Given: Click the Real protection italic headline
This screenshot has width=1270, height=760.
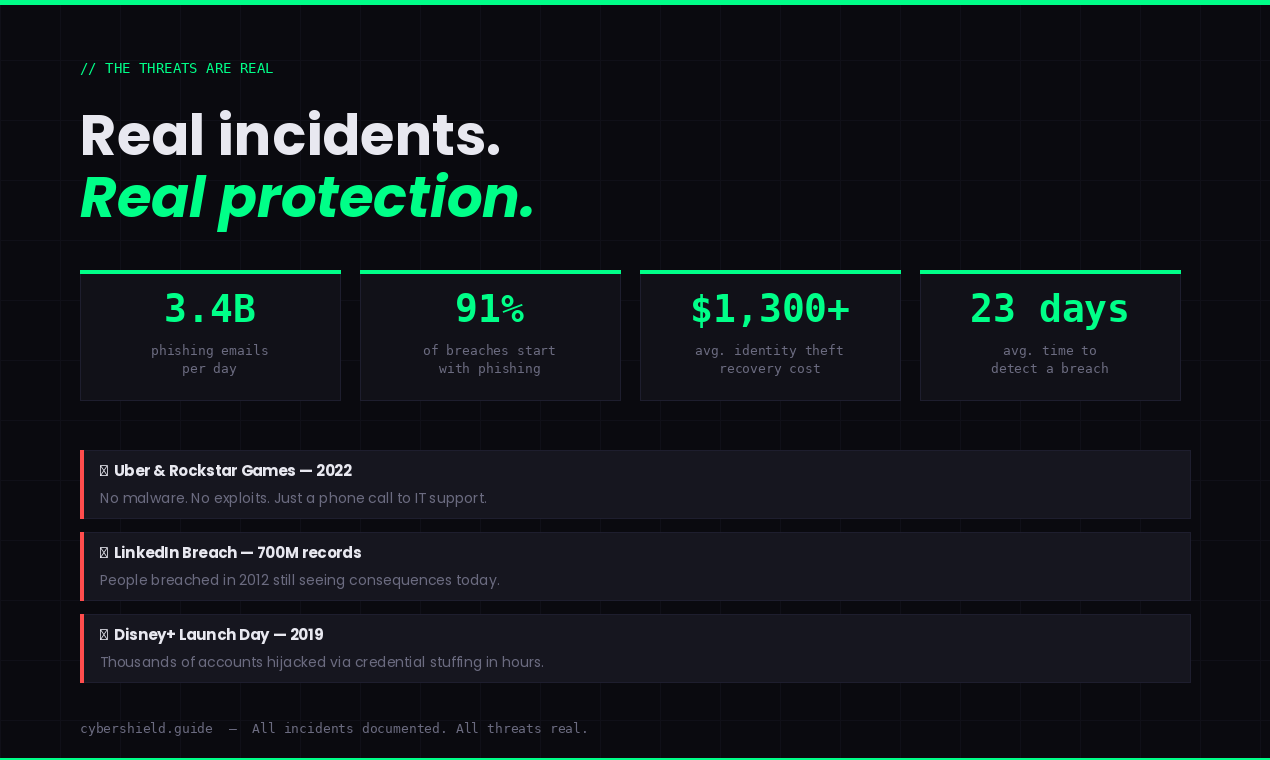Looking at the screenshot, I should pyautogui.click(x=307, y=199).
